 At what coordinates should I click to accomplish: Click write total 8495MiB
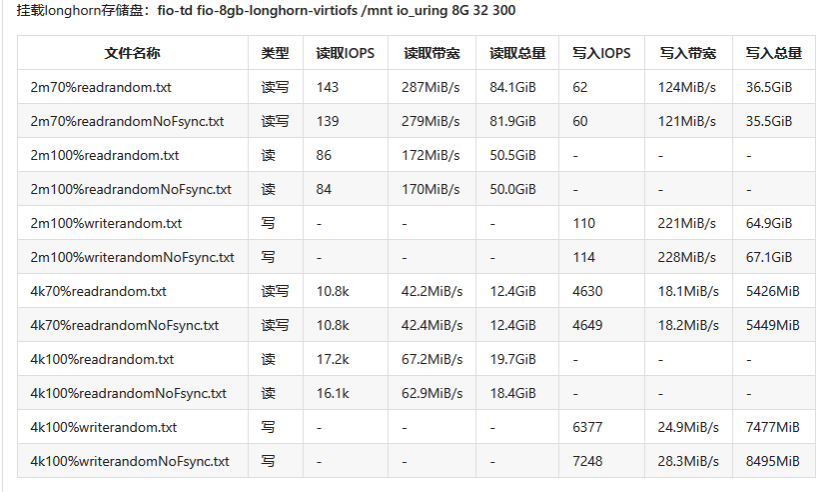773,461
